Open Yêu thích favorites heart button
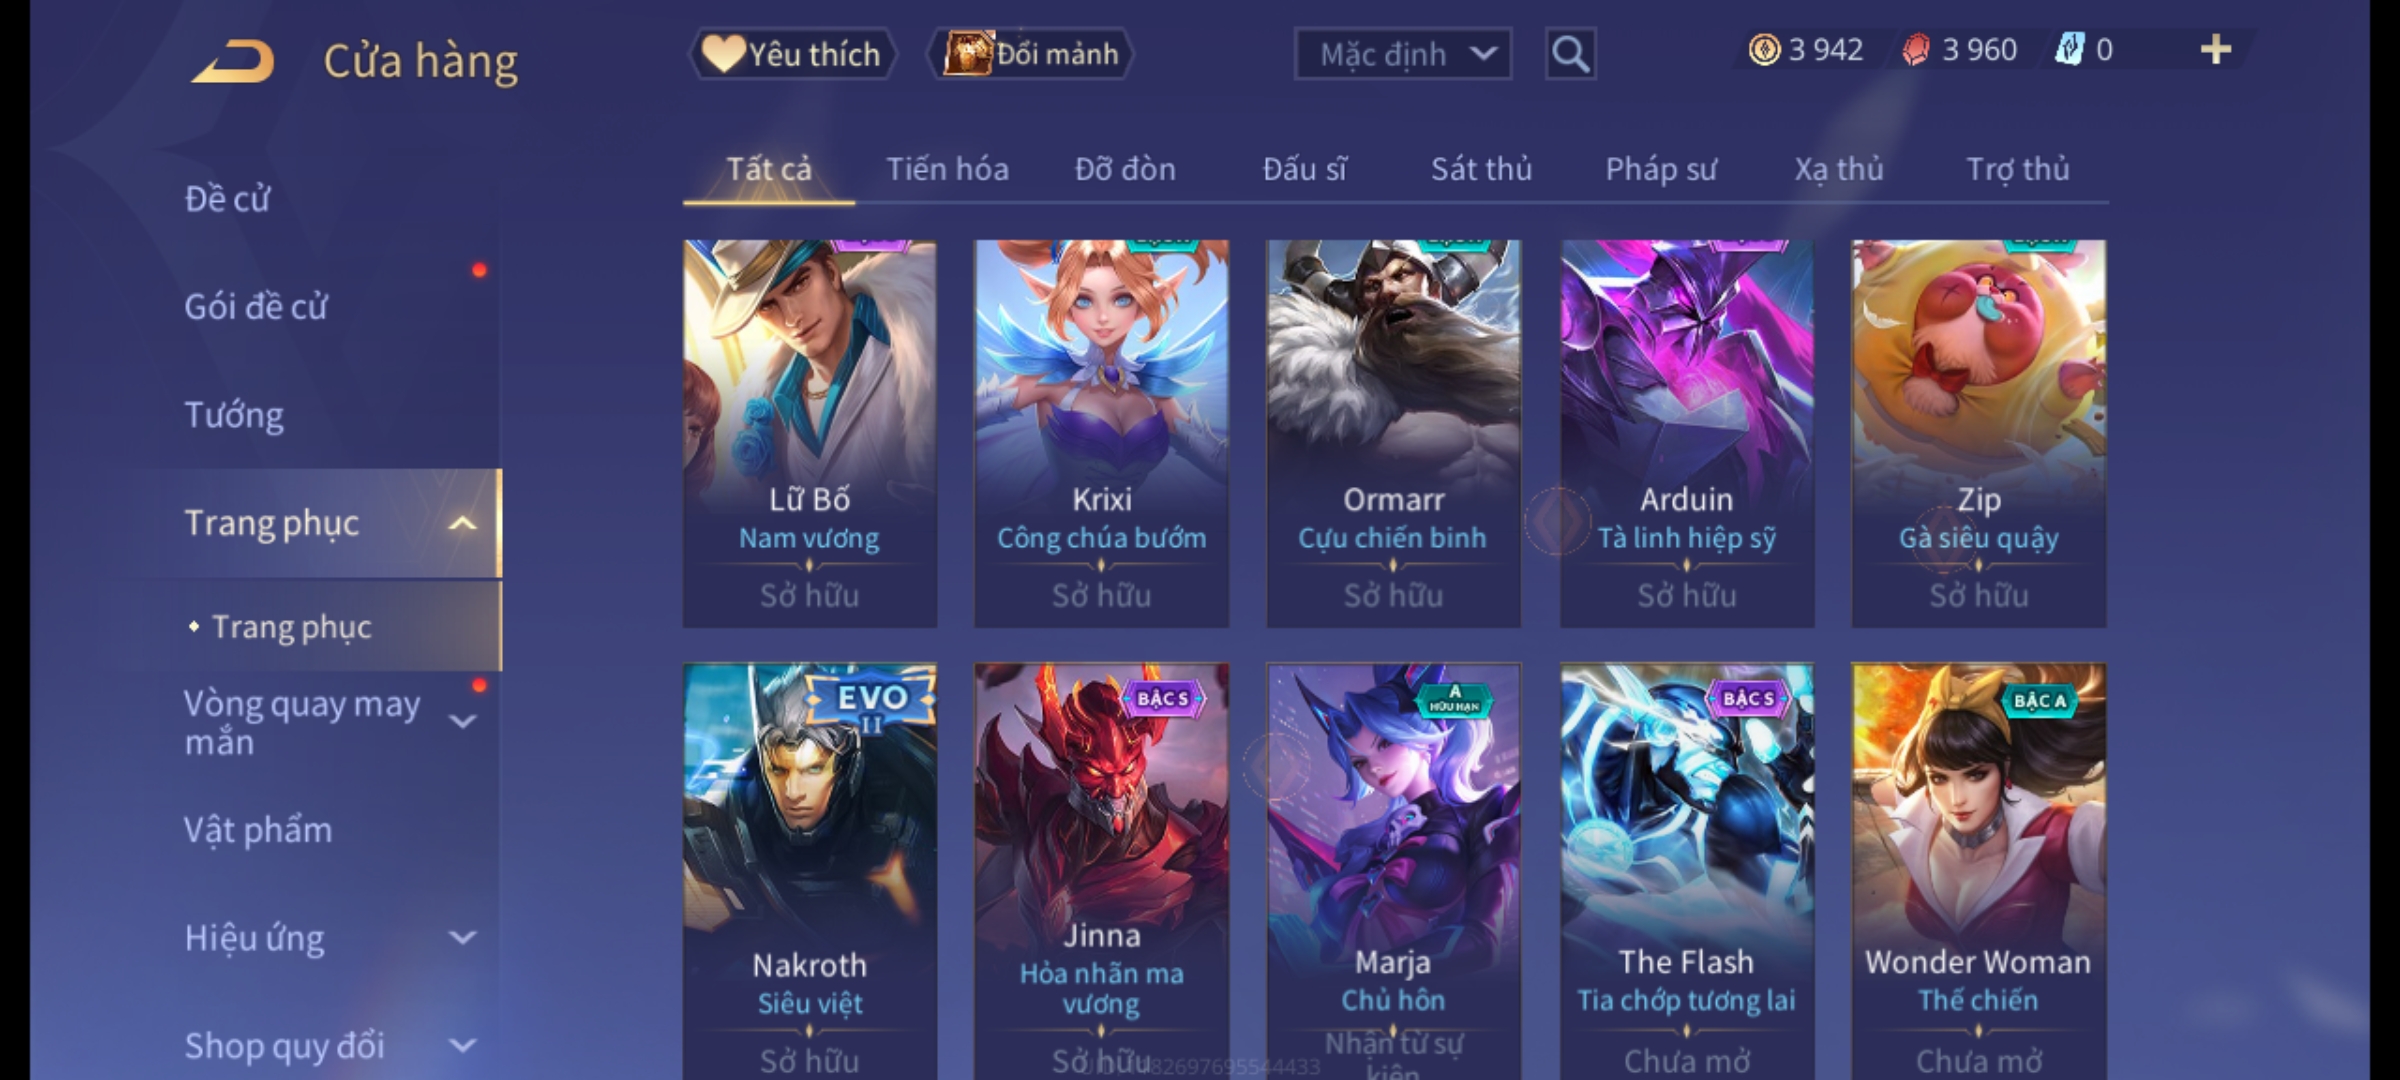The width and height of the screenshot is (2400, 1080). pos(792,54)
